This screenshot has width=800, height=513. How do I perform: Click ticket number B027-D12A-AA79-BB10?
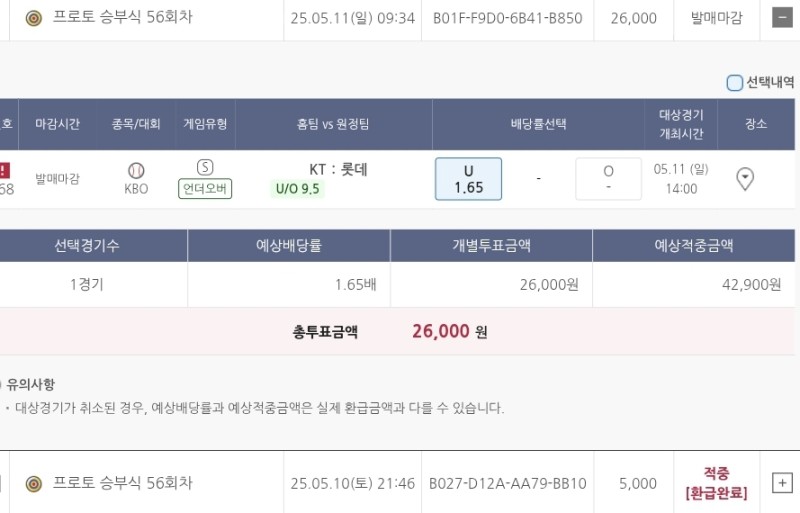(x=507, y=484)
